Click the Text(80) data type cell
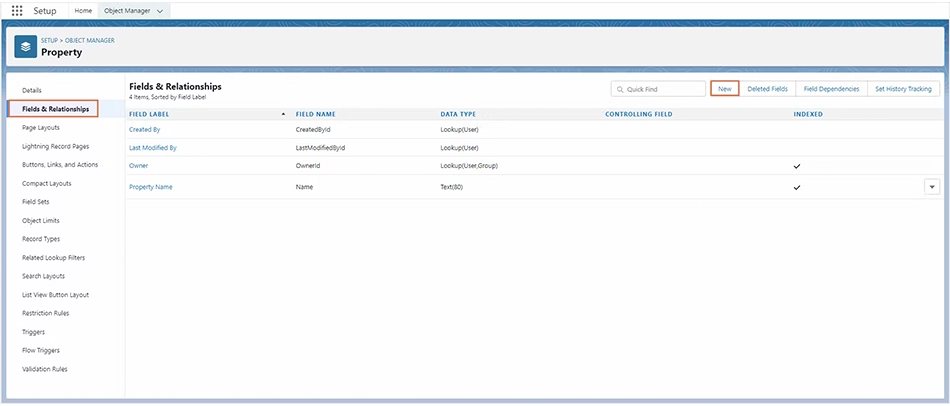Screen dimensions: 950x406 452,187
